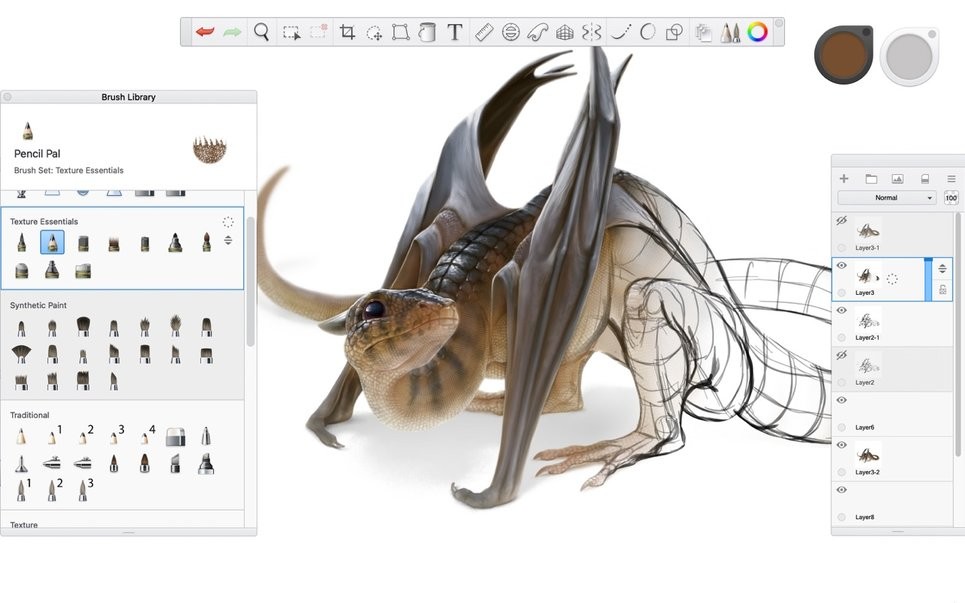Open the Color wheel in the toolbar

757,32
